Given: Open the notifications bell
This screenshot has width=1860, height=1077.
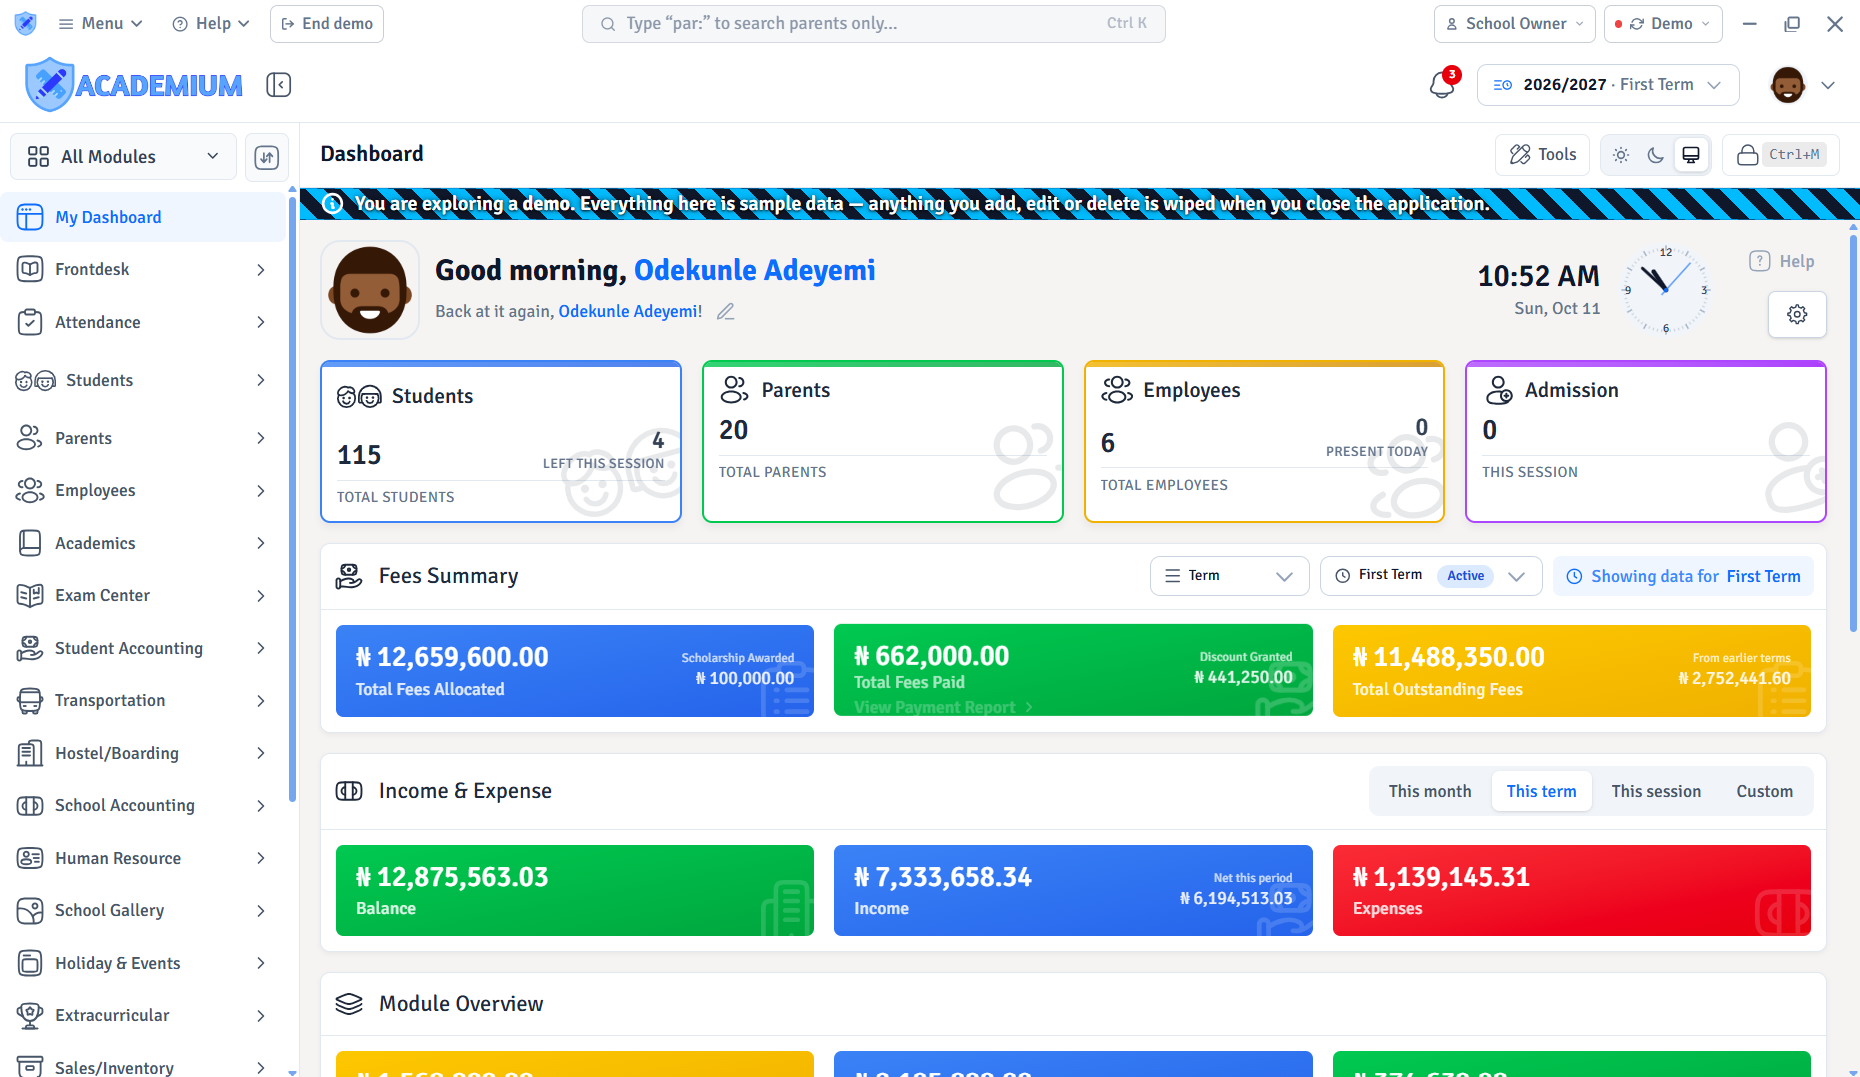Looking at the screenshot, I should pos(1442,85).
